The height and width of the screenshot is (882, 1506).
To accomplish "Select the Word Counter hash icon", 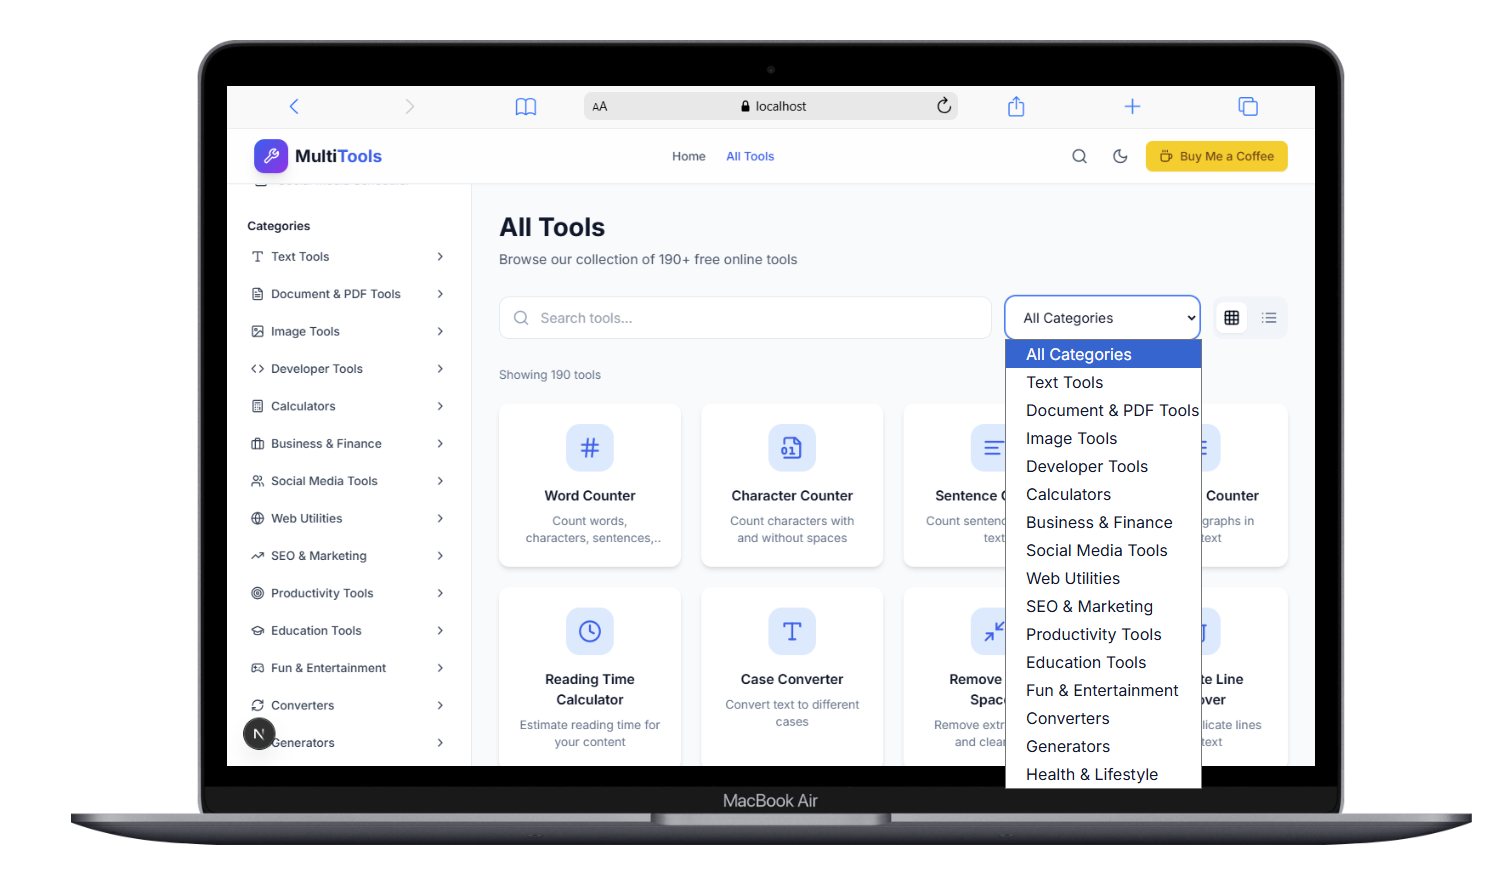I will [589, 447].
